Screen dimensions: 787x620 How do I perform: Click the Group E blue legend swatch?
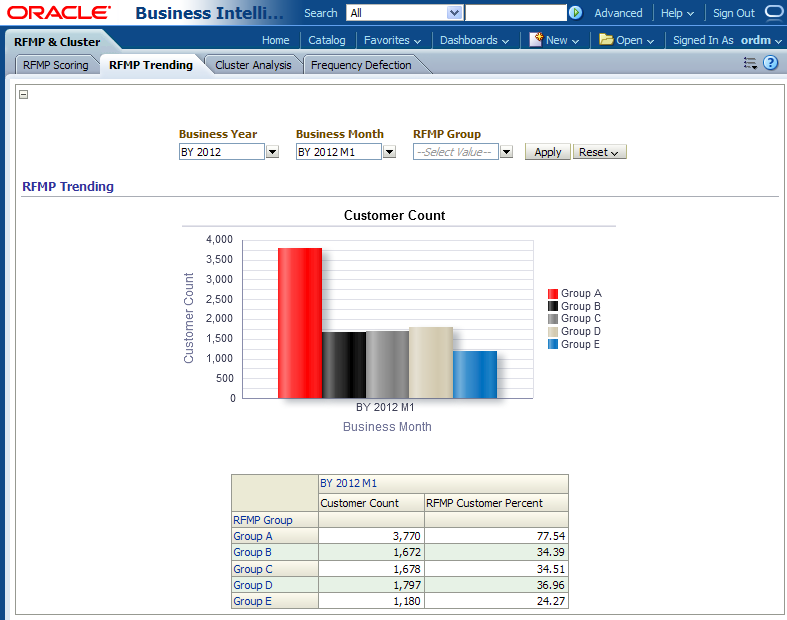coord(552,344)
